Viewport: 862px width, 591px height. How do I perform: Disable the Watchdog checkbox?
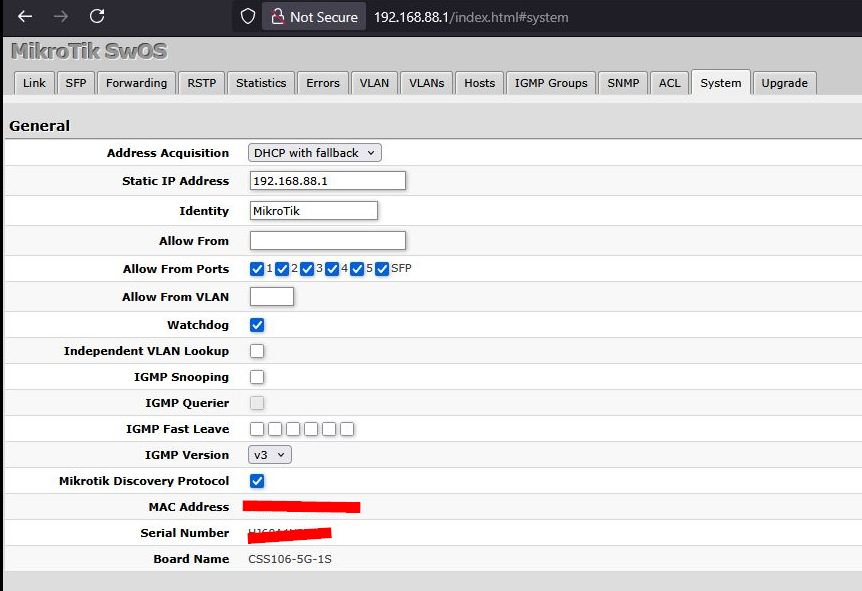[x=257, y=325]
